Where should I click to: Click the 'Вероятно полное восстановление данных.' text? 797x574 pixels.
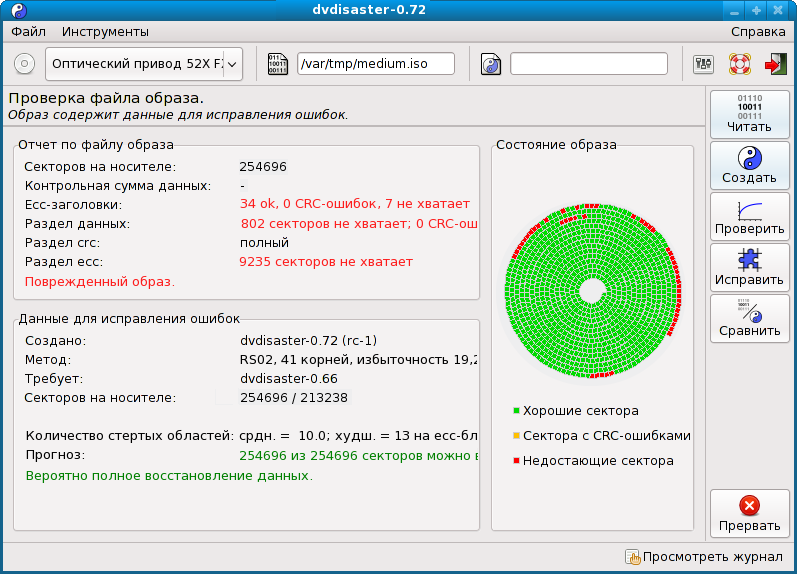[169, 476]
